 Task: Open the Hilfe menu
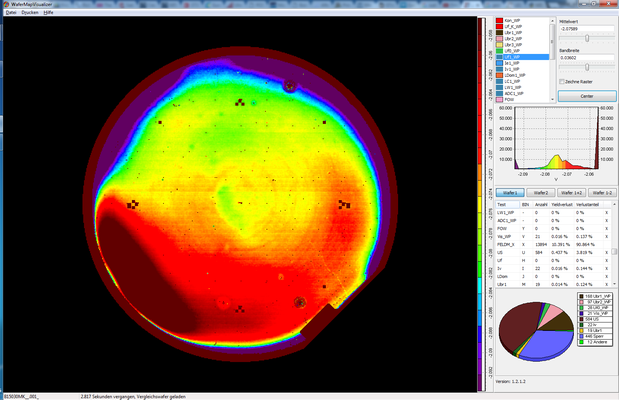(x=48, y=12)
